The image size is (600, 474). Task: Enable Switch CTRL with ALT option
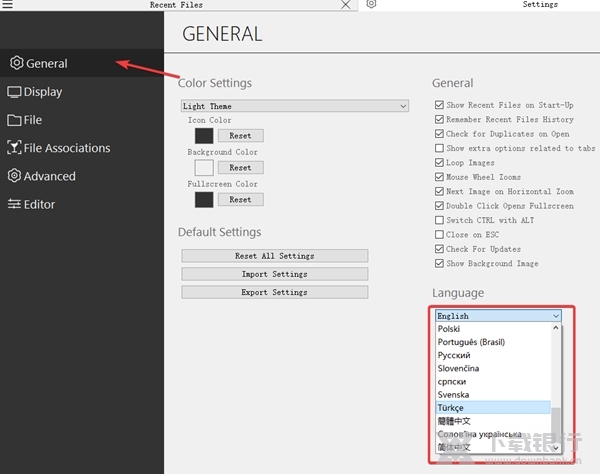pos(439,220)
